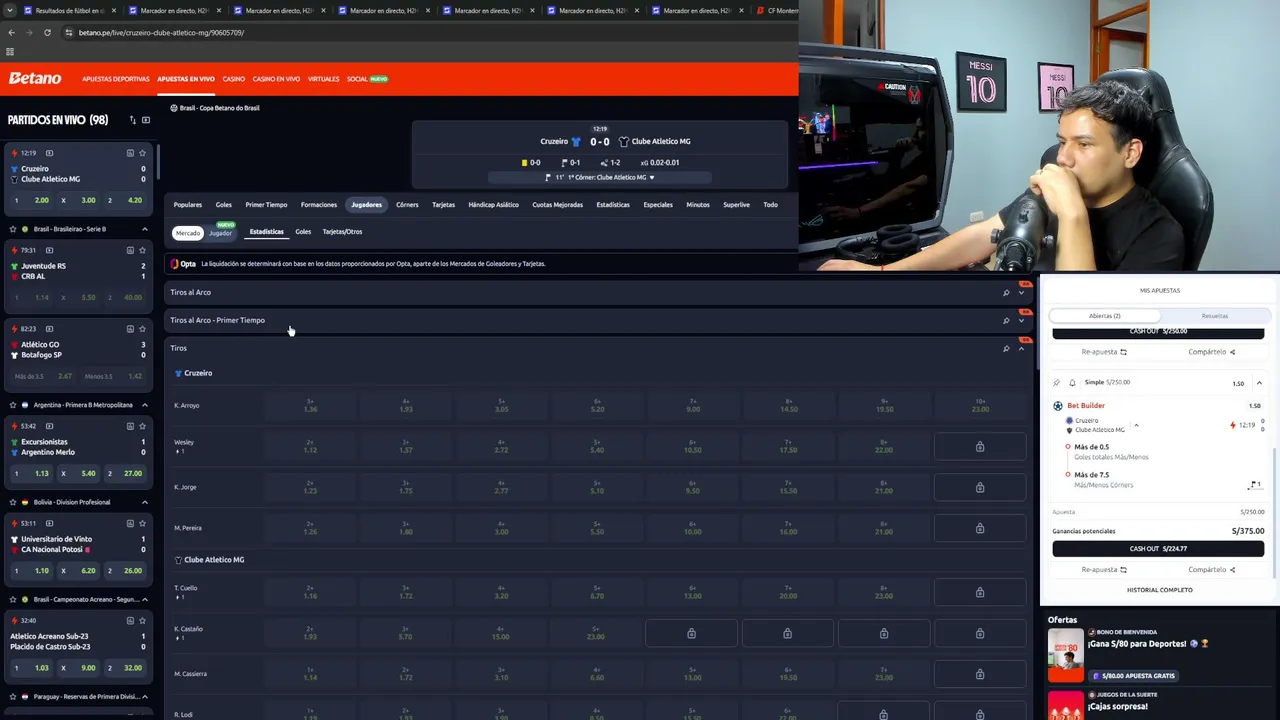The width and height of the screenshot is (1280, 720).
Task: Open the Goles market tab
Action: click(224, 205)
